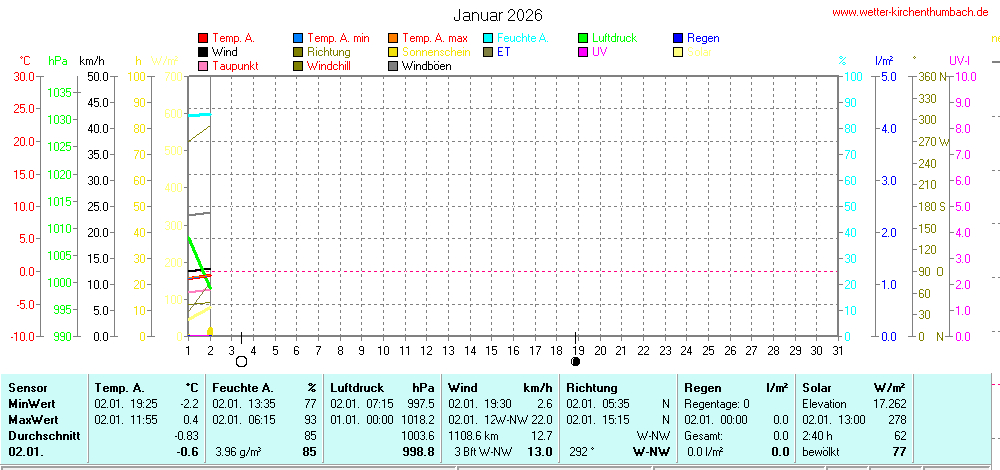Click the yellow sunshine marker at day 2
1000x470 pixels.
[x=210, y=331]
